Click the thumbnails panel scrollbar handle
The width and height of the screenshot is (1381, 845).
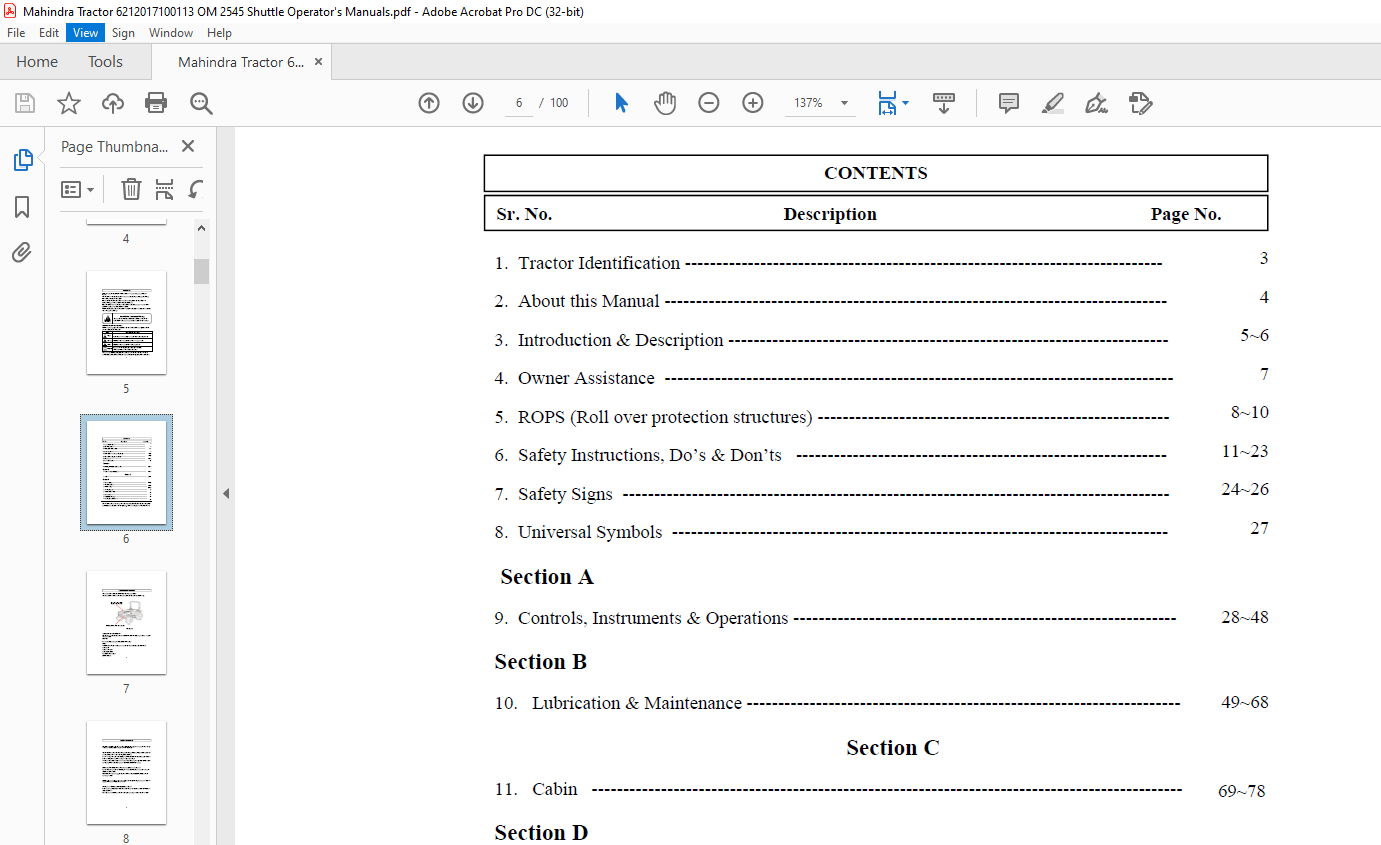coord(201,271)
